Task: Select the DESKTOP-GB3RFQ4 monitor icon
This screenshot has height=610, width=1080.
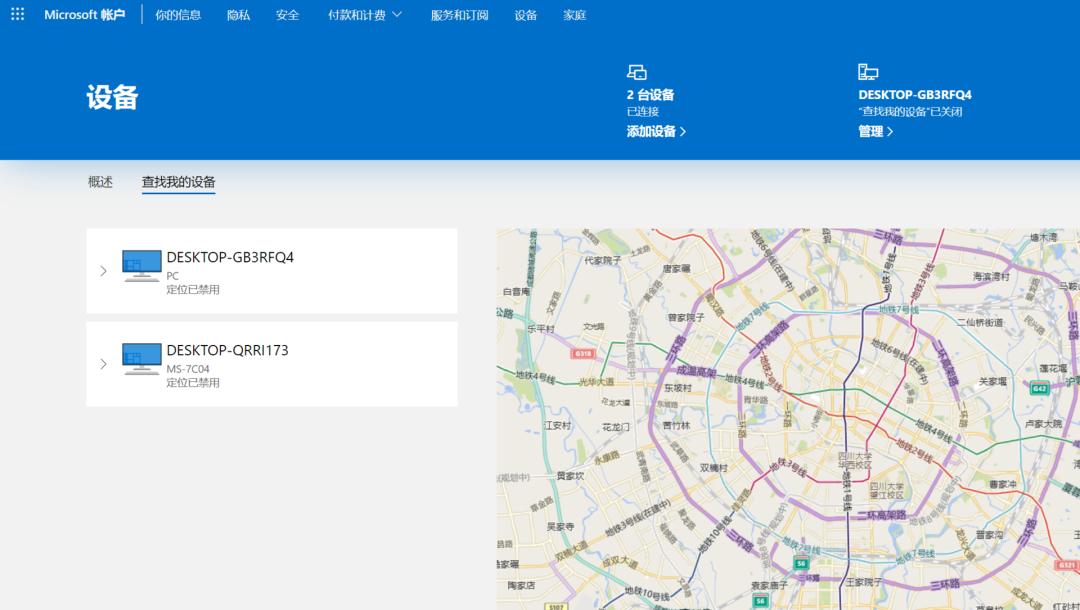Action: coord(141,264)
